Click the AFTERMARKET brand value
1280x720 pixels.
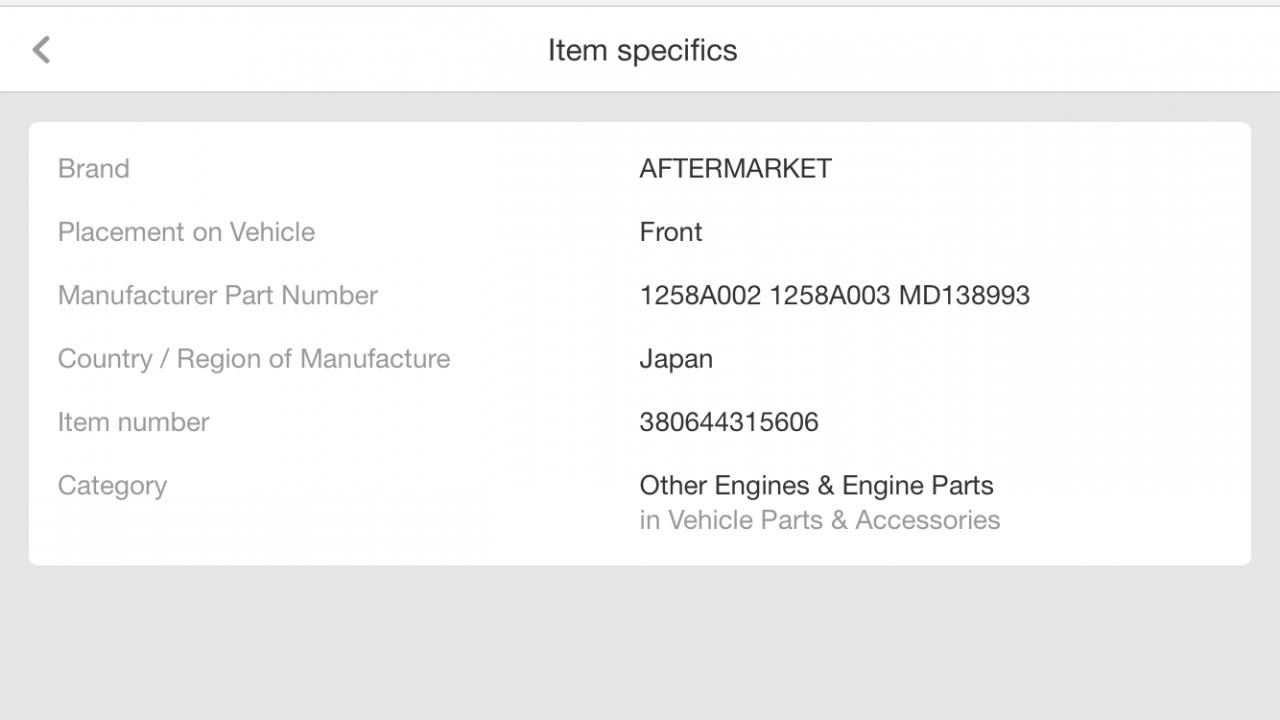(x=735, y=168)
